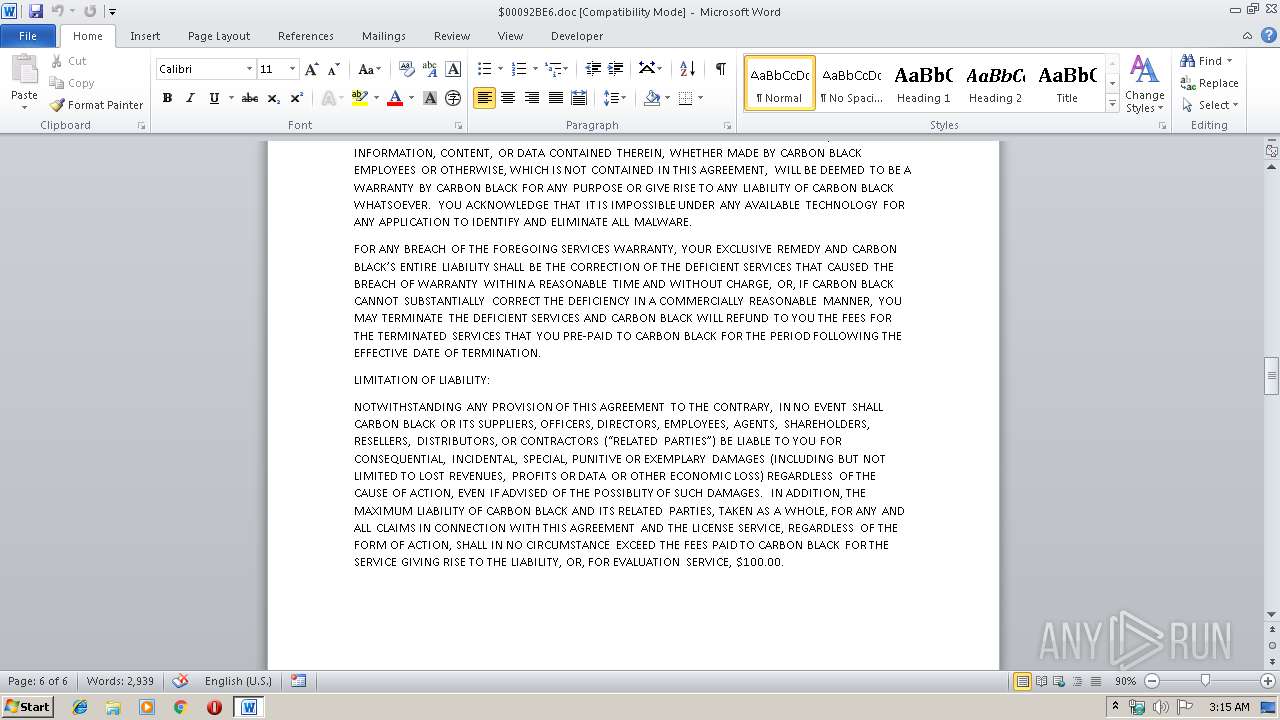Open line spacing options dropdown
Viewport: 1280px width, 720px height.
pos(615,98)
